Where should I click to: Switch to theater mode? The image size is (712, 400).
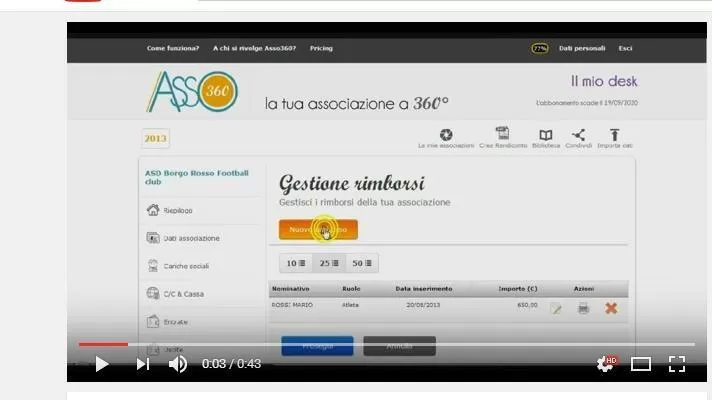[x=641, y=364]
